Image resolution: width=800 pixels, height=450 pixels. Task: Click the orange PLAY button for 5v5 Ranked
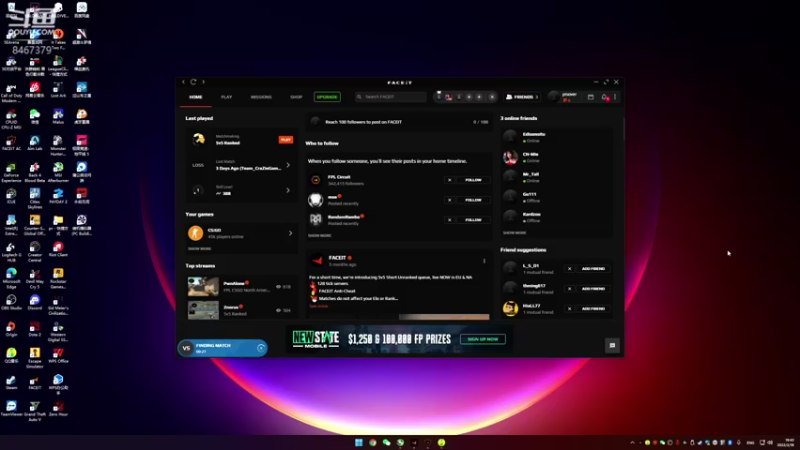[286, 140]
